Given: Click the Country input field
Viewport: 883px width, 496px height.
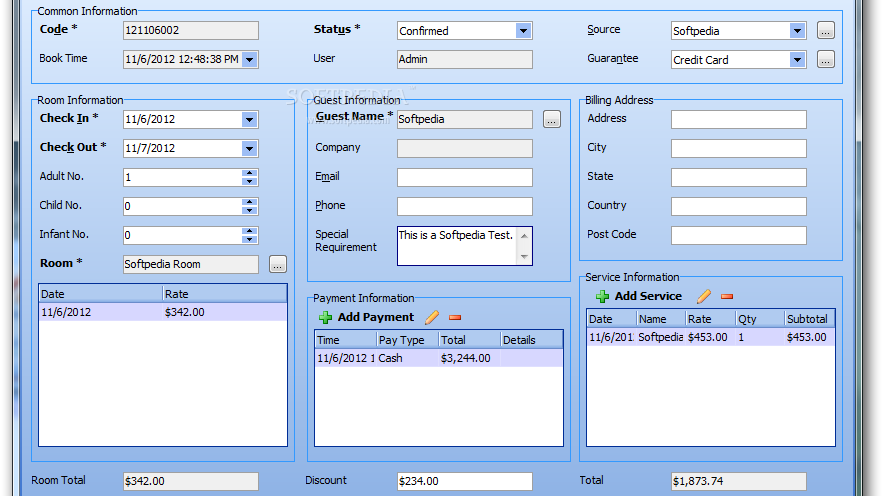Looking at the screenshot, I should (738, 207).
